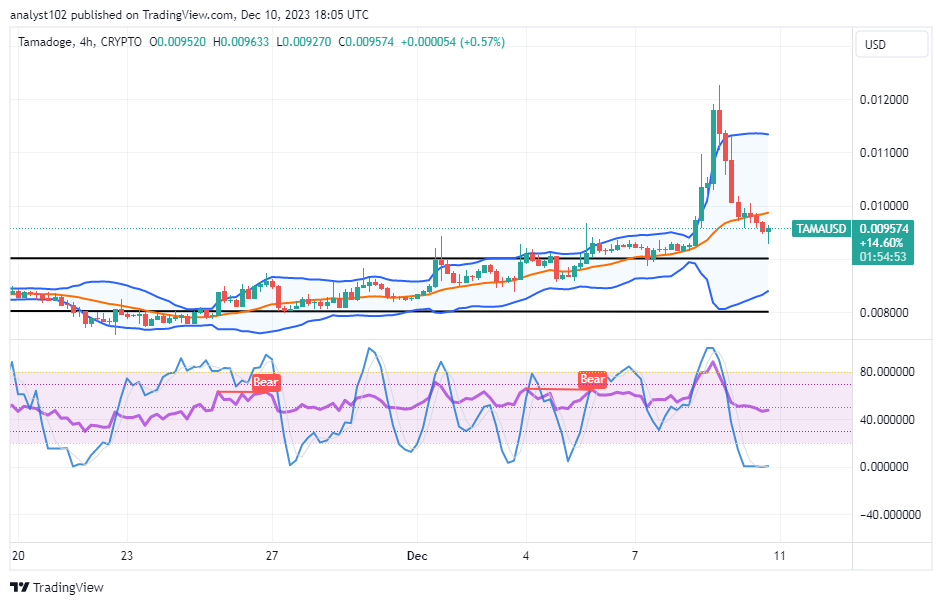The width and height of the screenshot is (942, 605).
Task: Click the USD currency button
Action: (892, 44)
